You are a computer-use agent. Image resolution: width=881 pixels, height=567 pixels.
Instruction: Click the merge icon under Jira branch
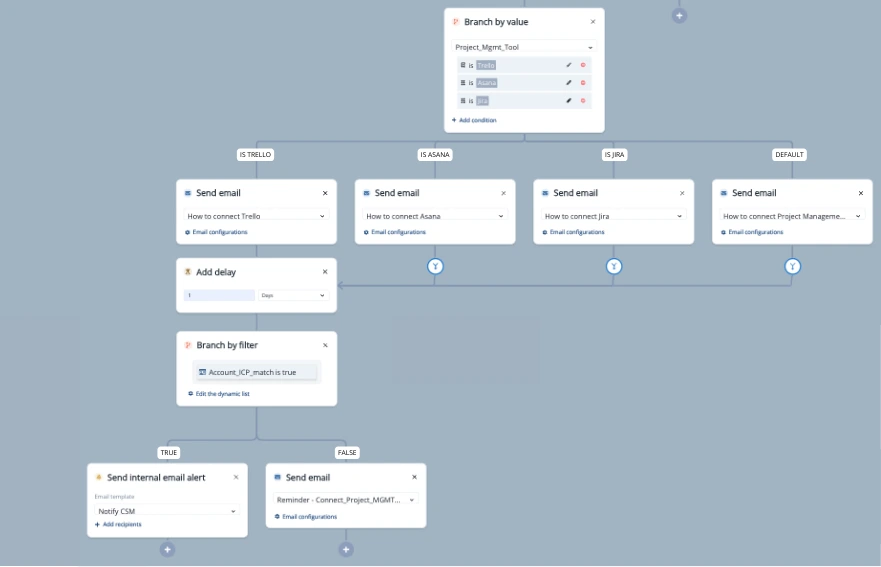(614, 266)
